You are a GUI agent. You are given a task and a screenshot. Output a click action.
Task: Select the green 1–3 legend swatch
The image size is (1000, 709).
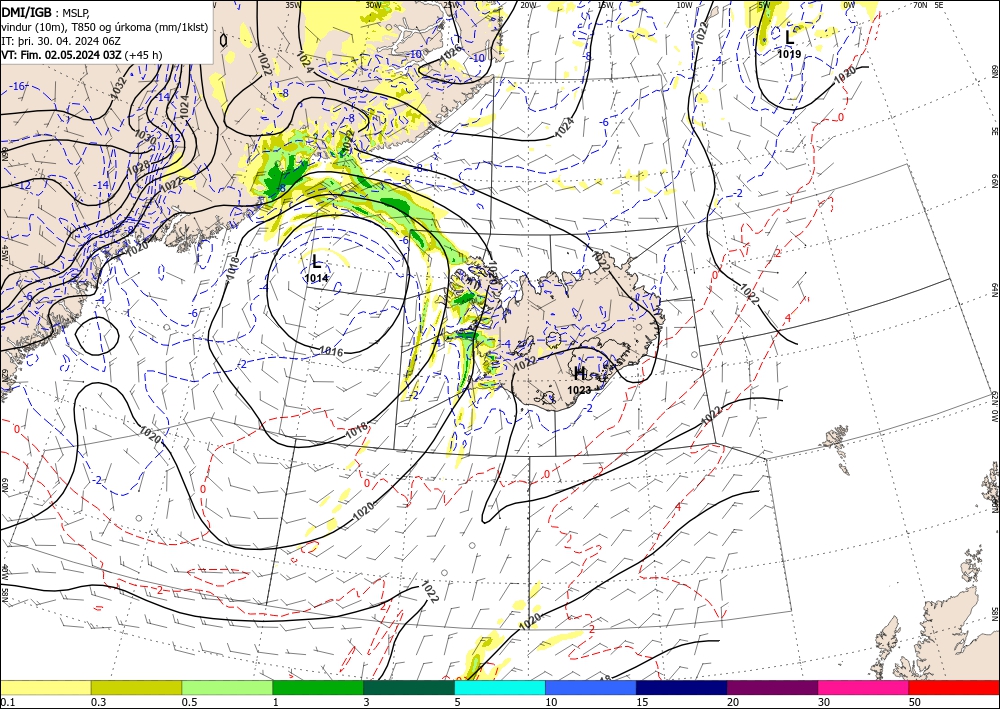318,687
